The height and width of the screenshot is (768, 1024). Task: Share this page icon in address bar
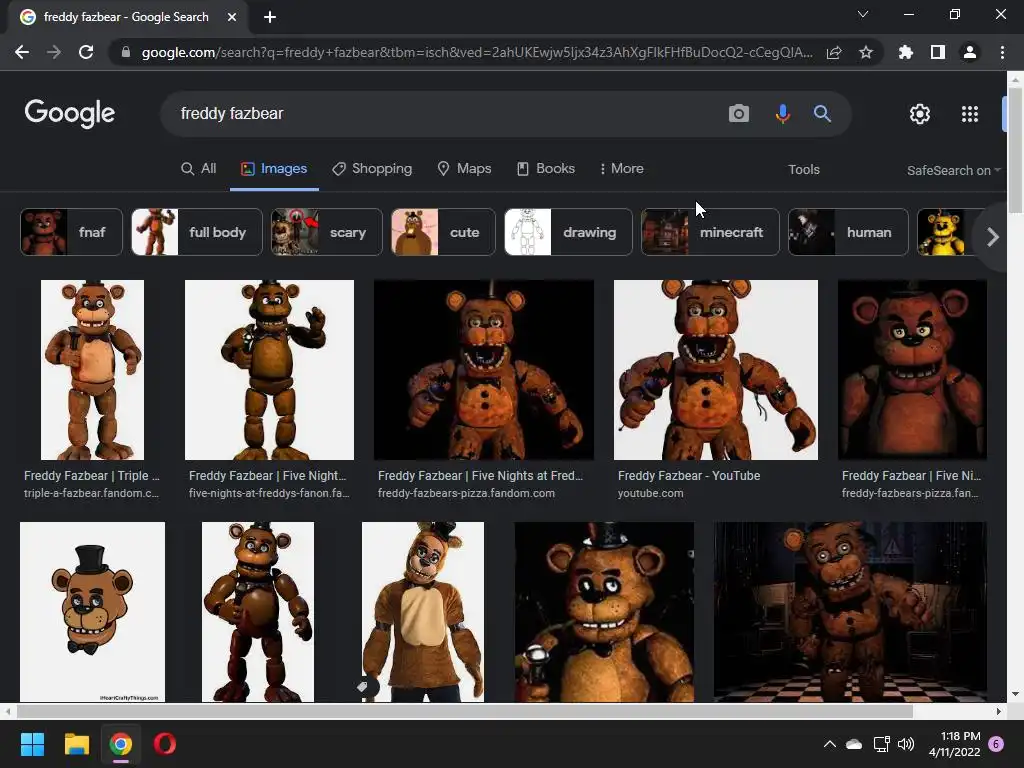[x=834, y=53]
